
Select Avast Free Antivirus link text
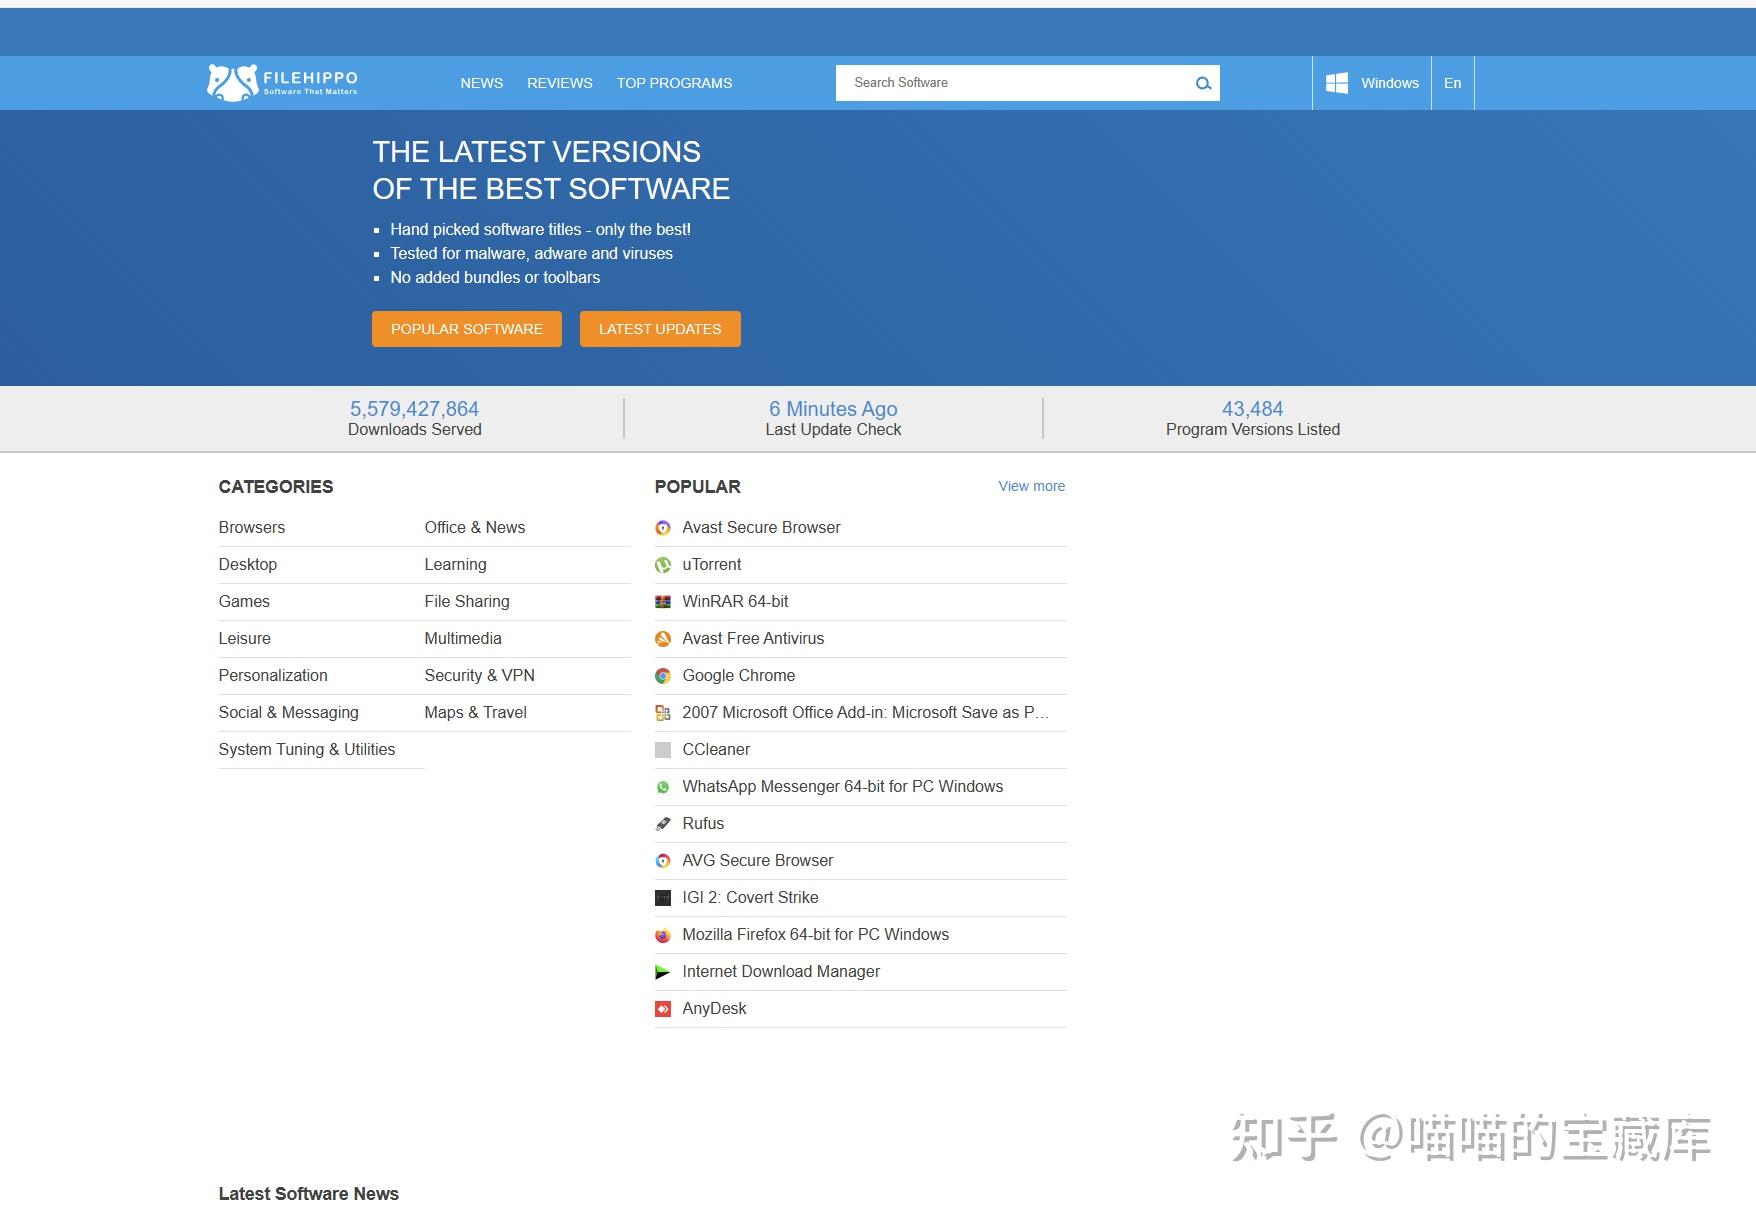(x=753, y=638)
